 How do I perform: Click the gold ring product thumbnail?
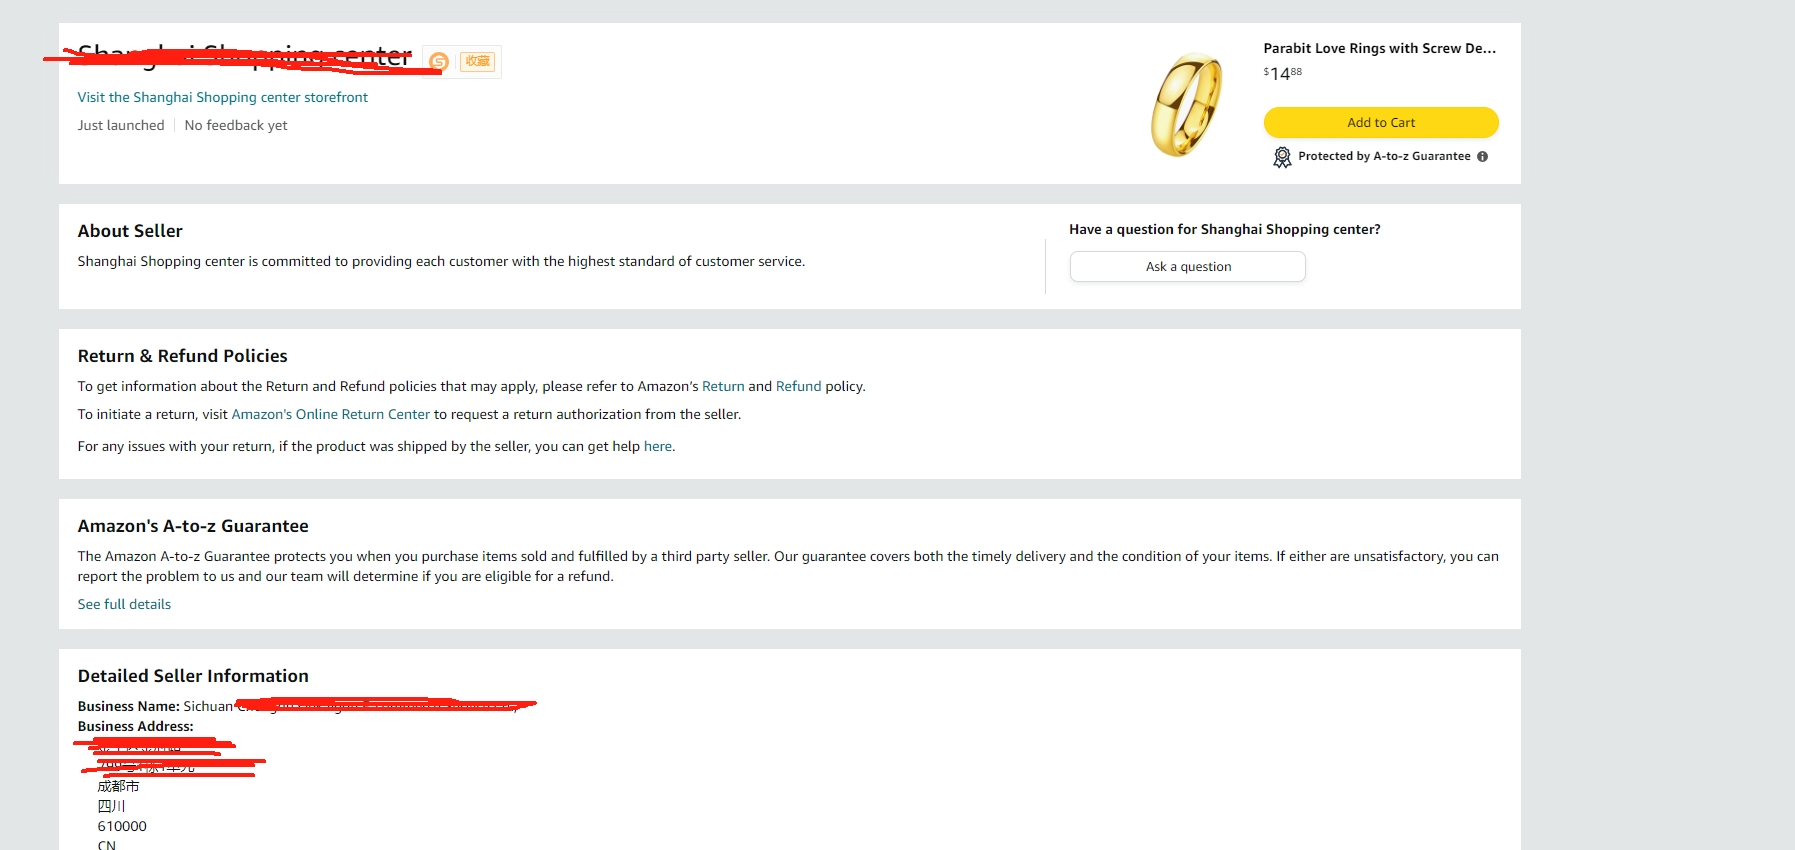1187,105
